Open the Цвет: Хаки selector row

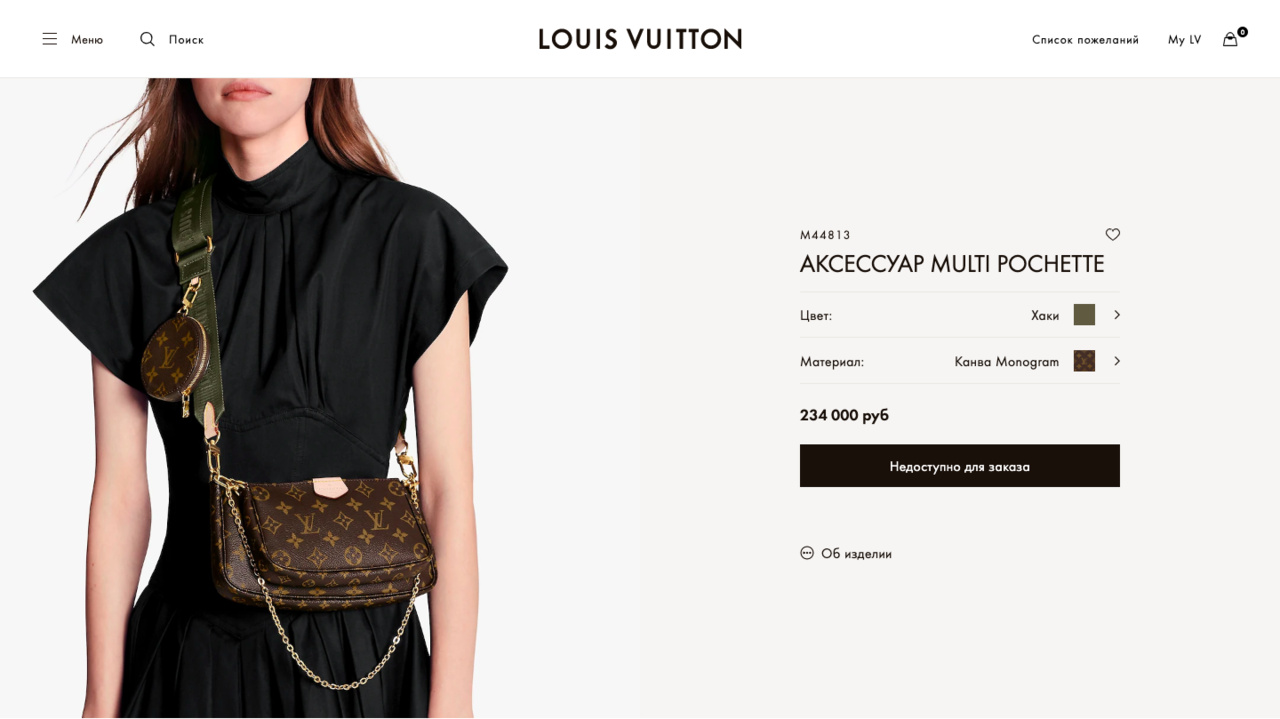pos(960,315)
